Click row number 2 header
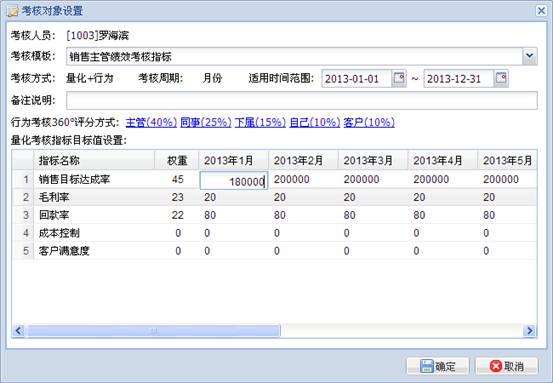The height and width of the screenshot is (383, 553). [x=23, y=197]
